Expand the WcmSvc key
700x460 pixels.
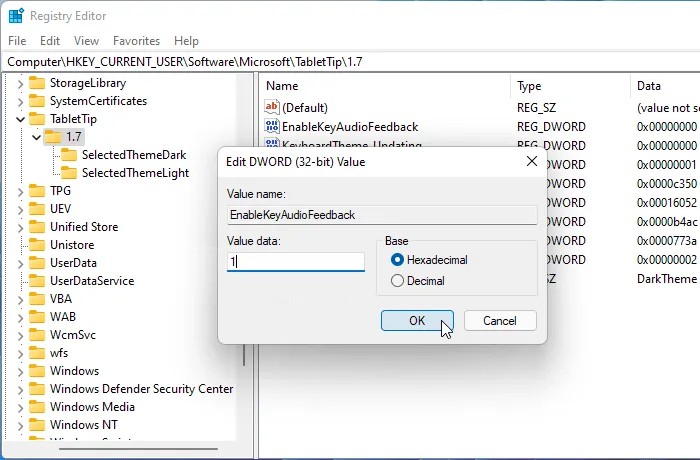point(21,335)
